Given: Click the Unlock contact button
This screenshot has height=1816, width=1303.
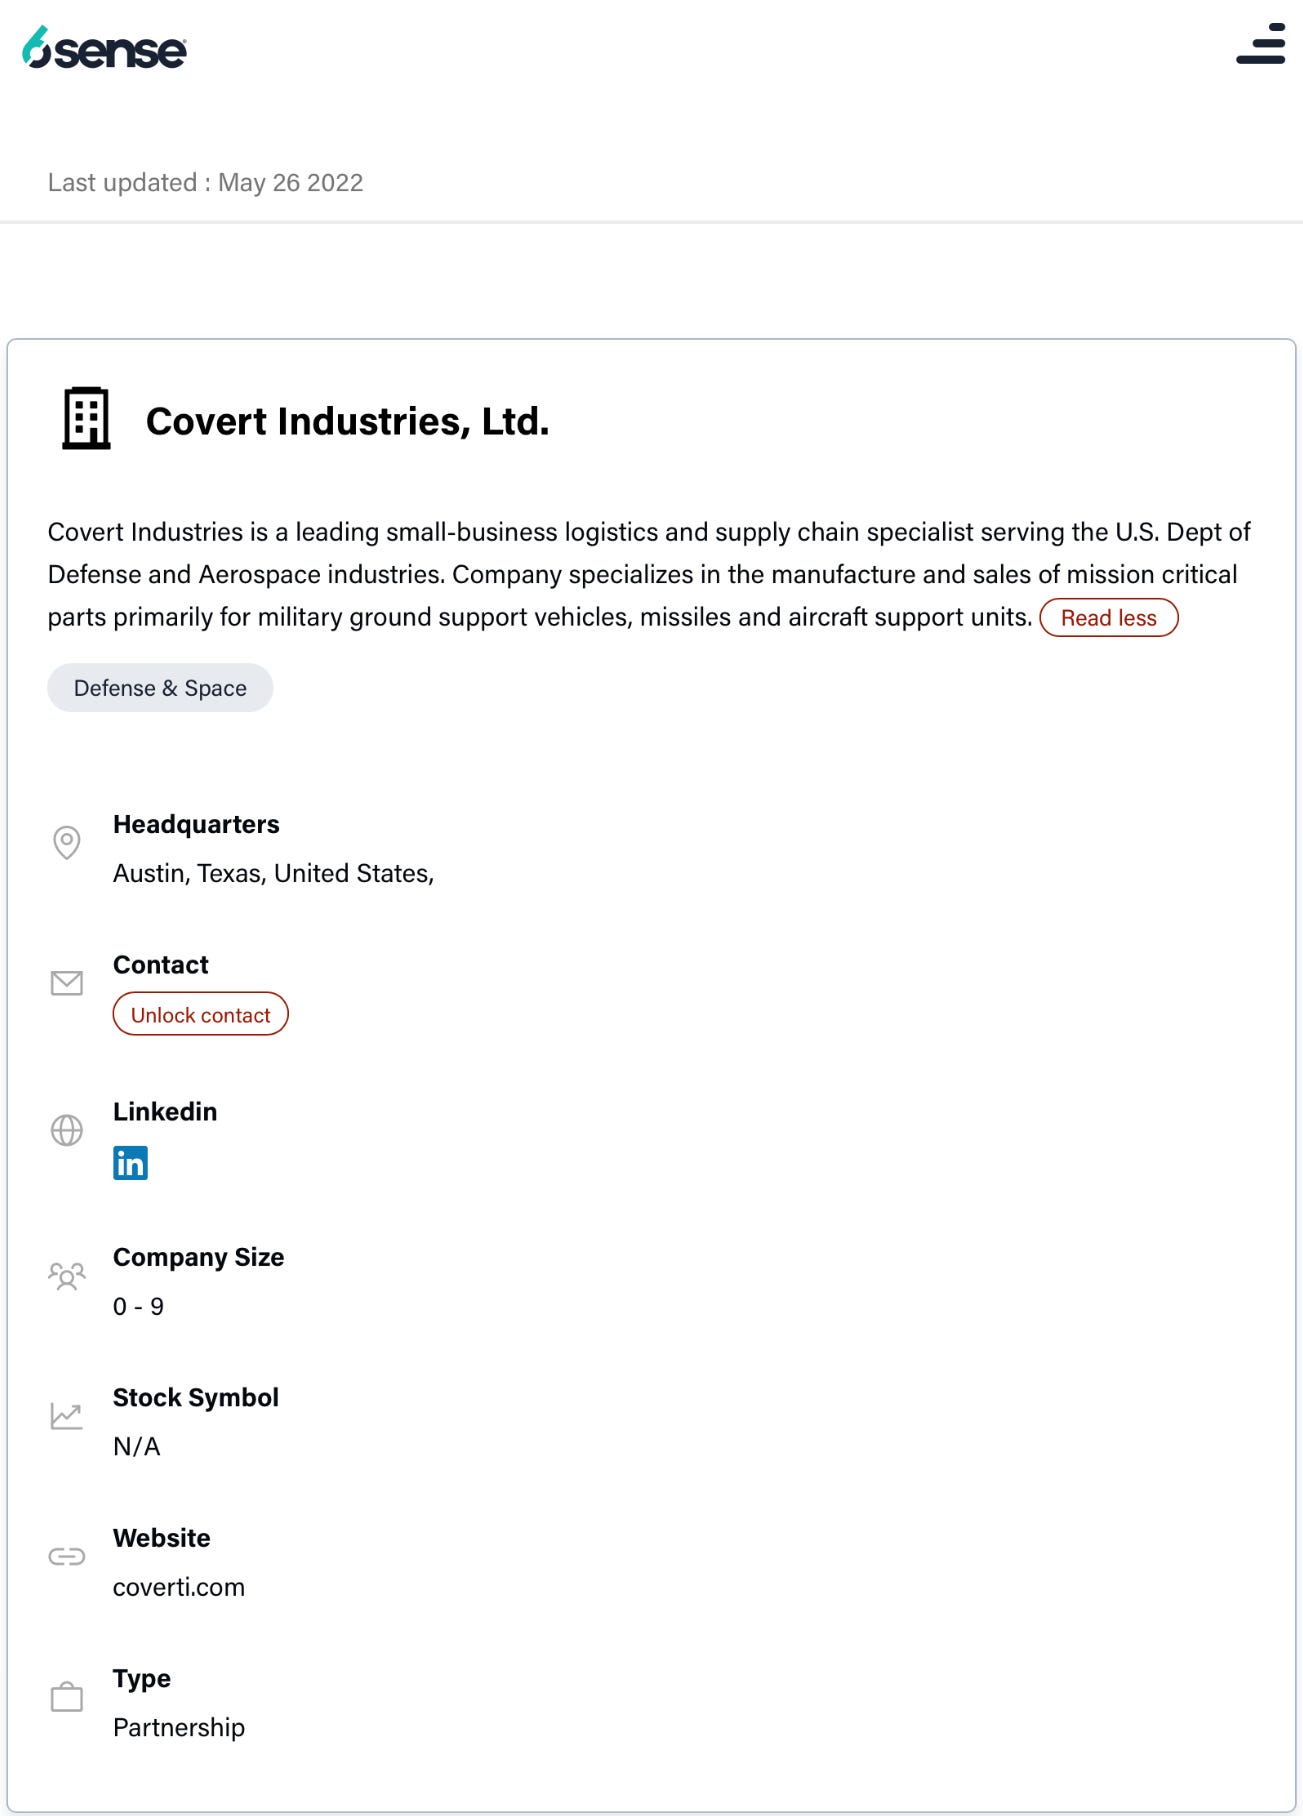Looking at the screenshot, I should pos(200,1014).
